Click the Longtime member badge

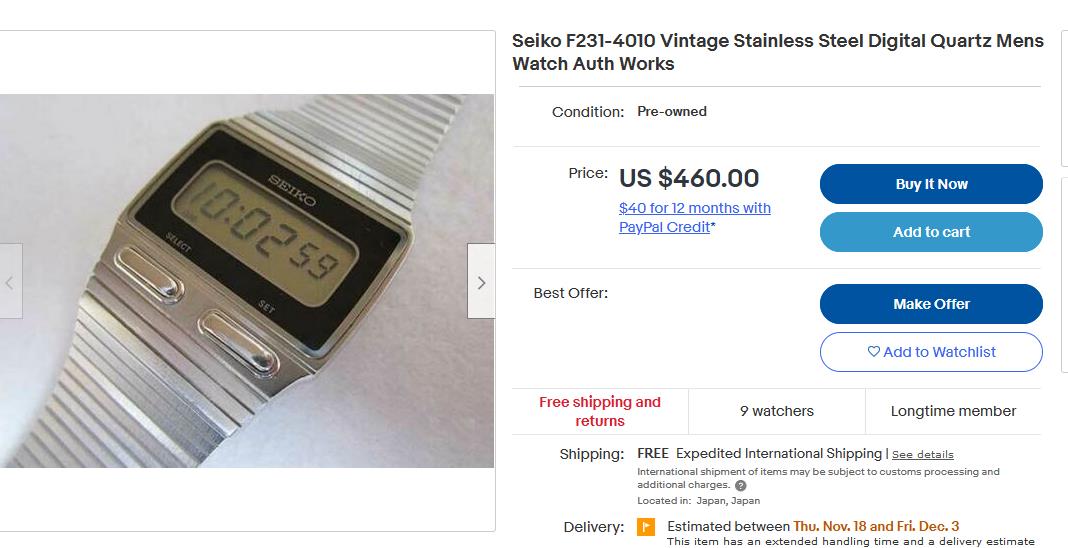(953, 411)
